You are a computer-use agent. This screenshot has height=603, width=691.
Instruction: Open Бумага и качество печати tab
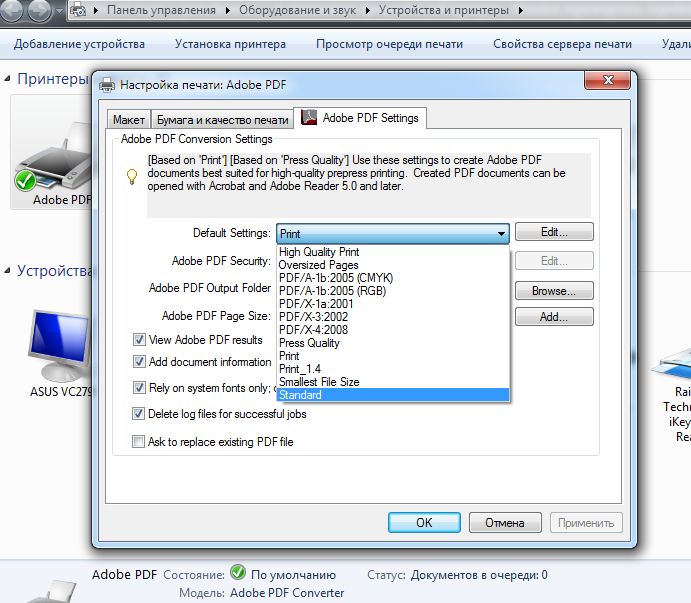coord(222,119)
